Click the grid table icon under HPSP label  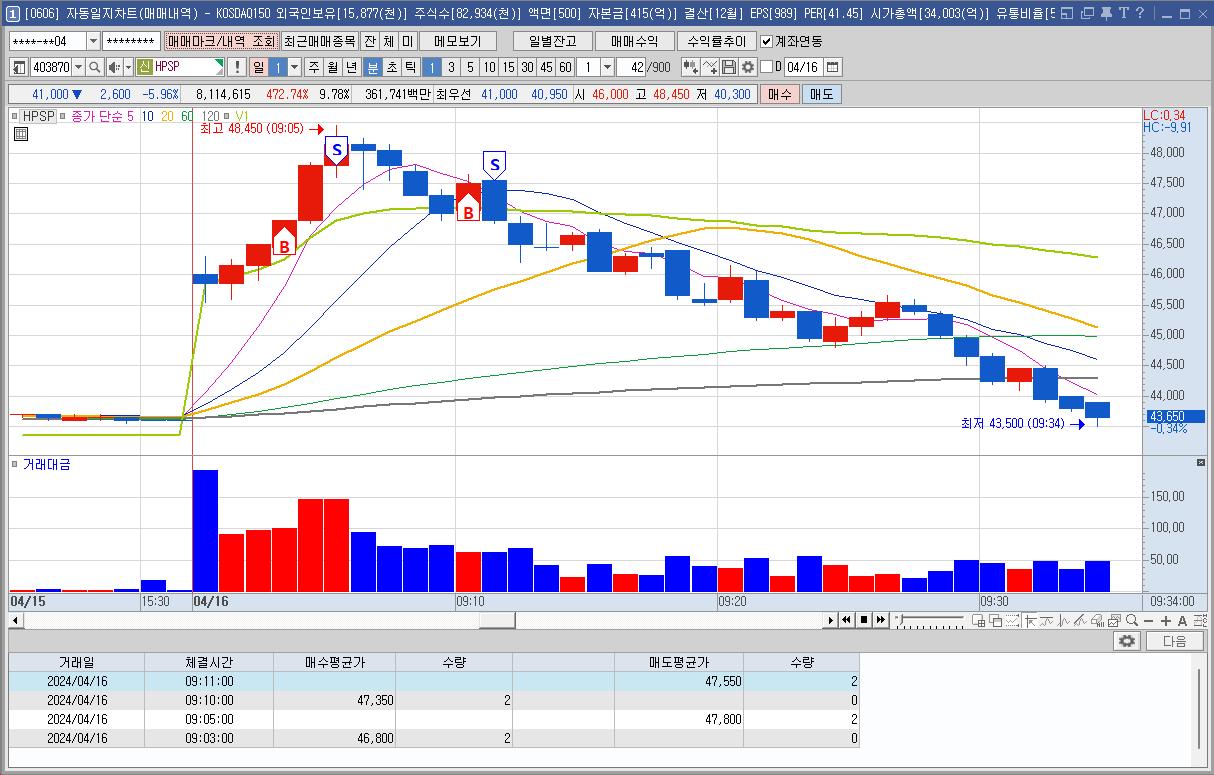(x=20, y=133)
